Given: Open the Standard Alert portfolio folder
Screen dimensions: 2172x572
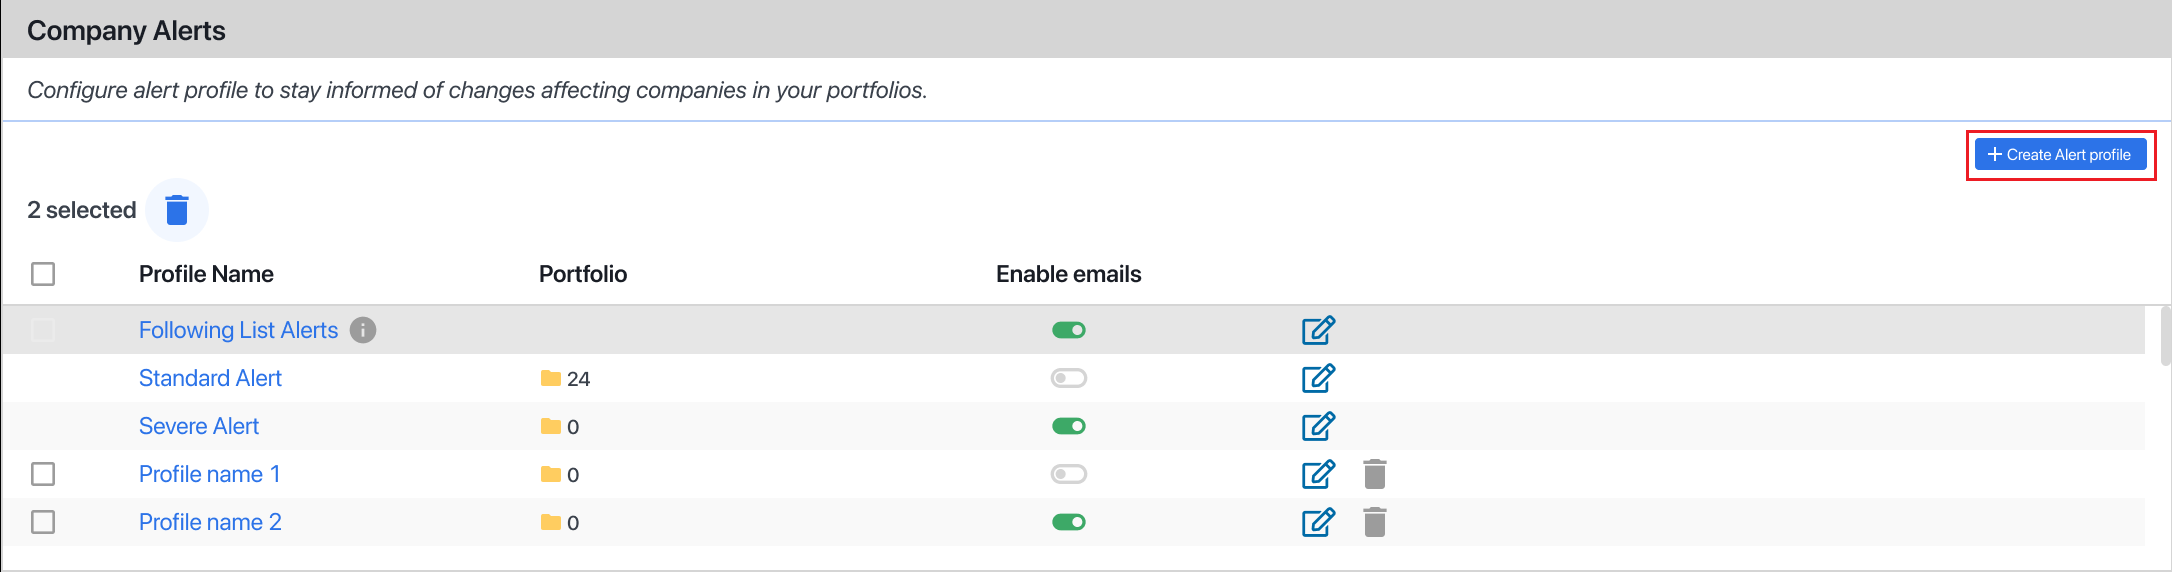Looking at the screenshot, I should point(551,378).
